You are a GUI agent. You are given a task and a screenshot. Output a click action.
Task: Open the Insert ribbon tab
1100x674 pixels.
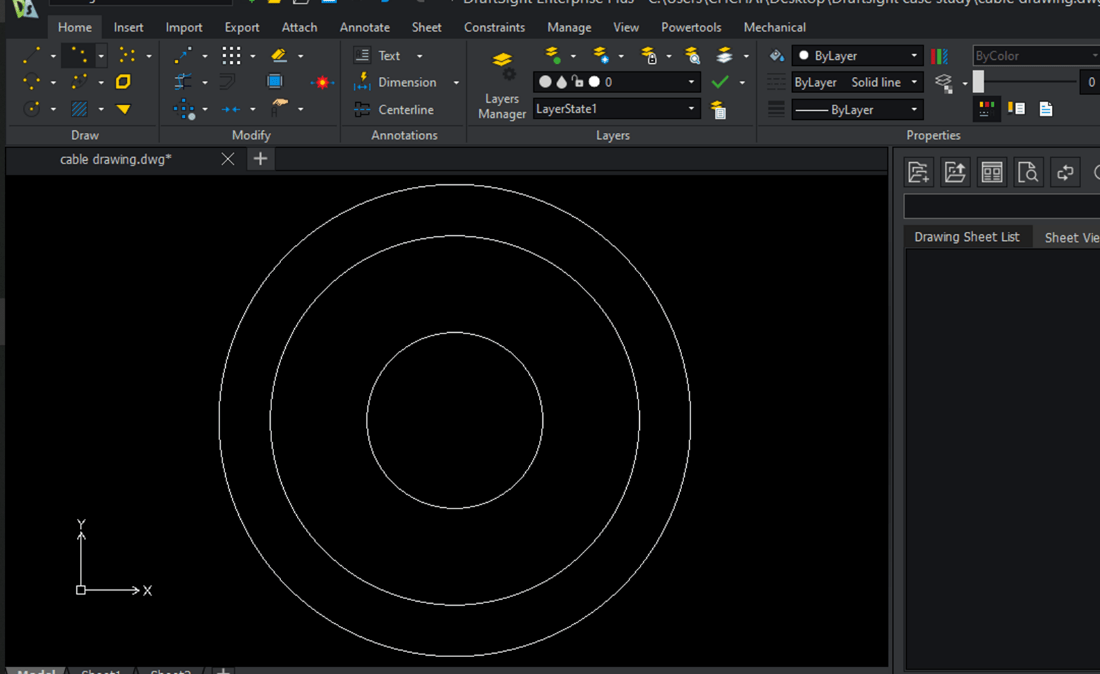[x=128, y=27]
